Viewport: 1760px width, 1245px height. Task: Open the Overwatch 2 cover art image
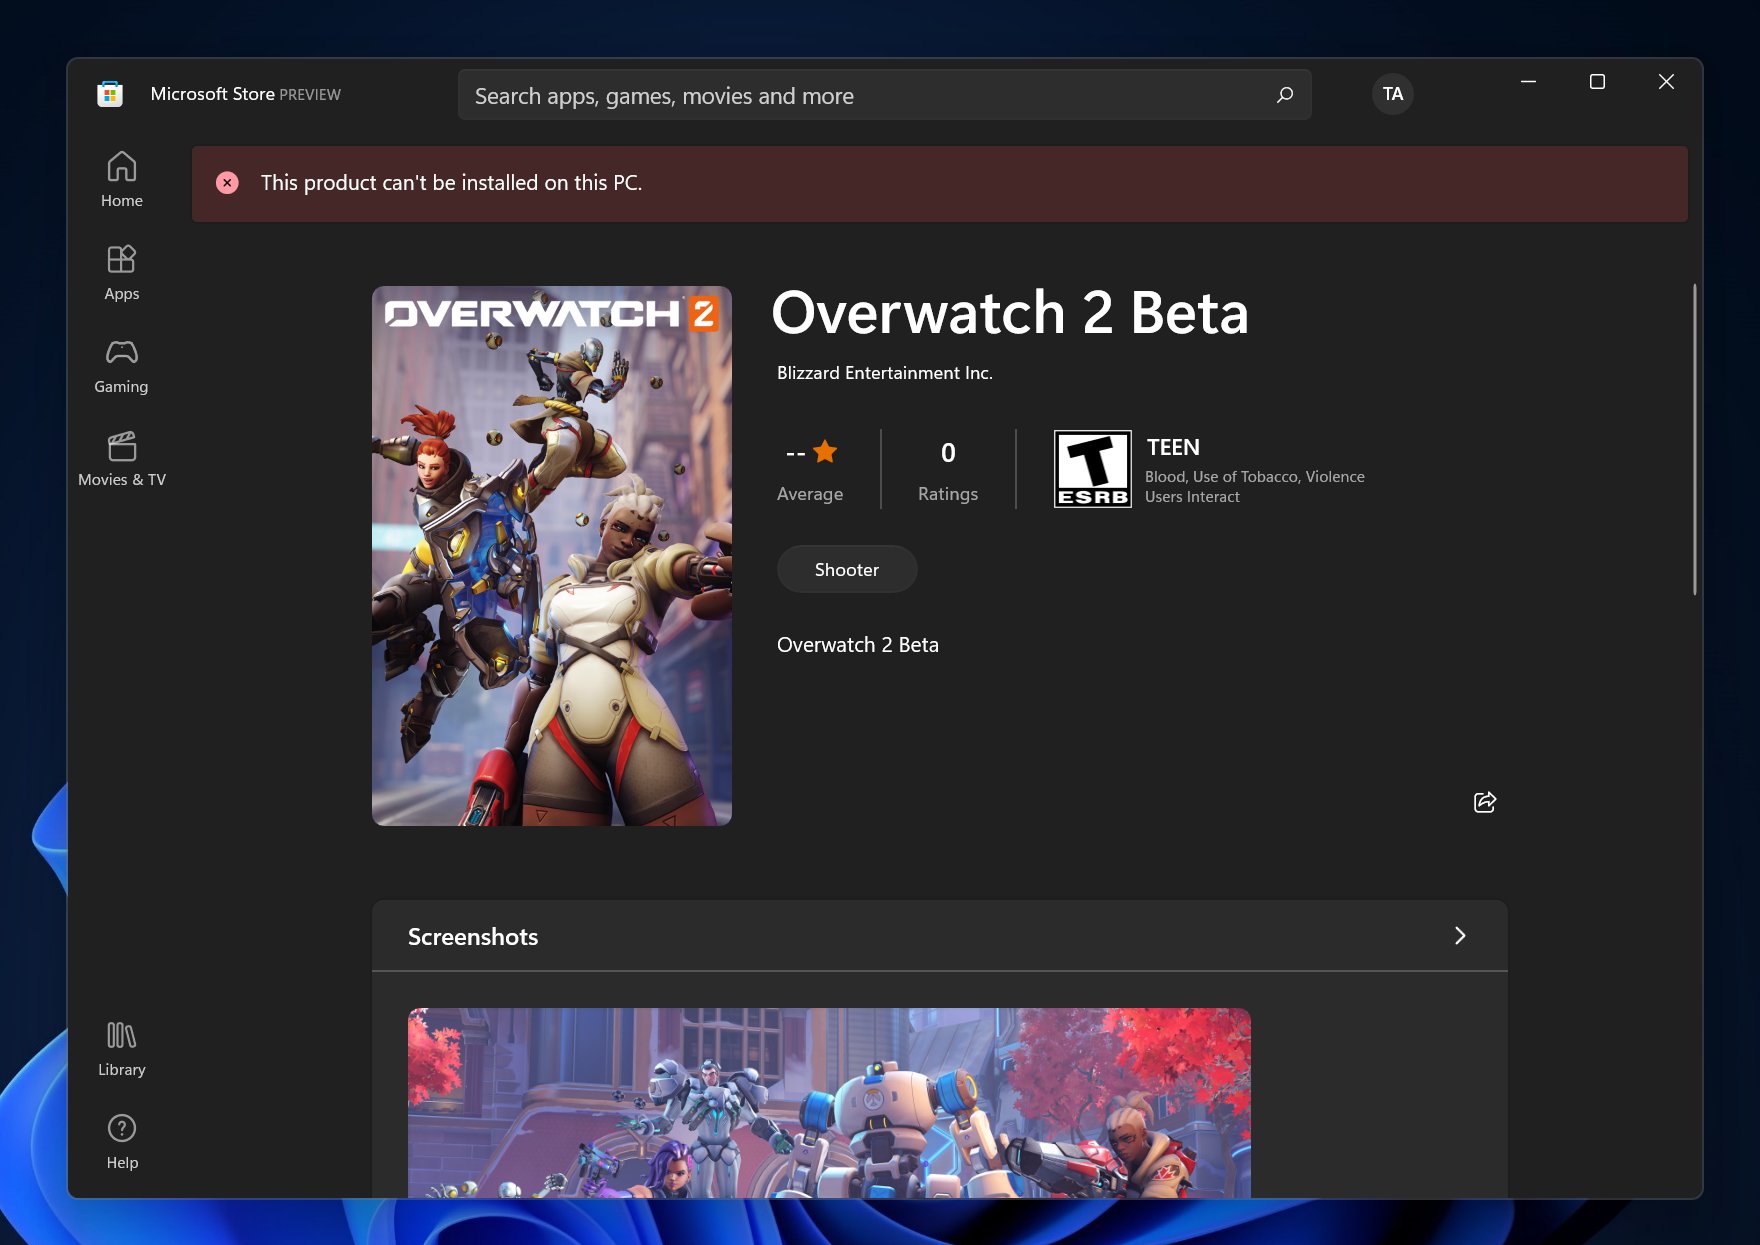(552, 556)
